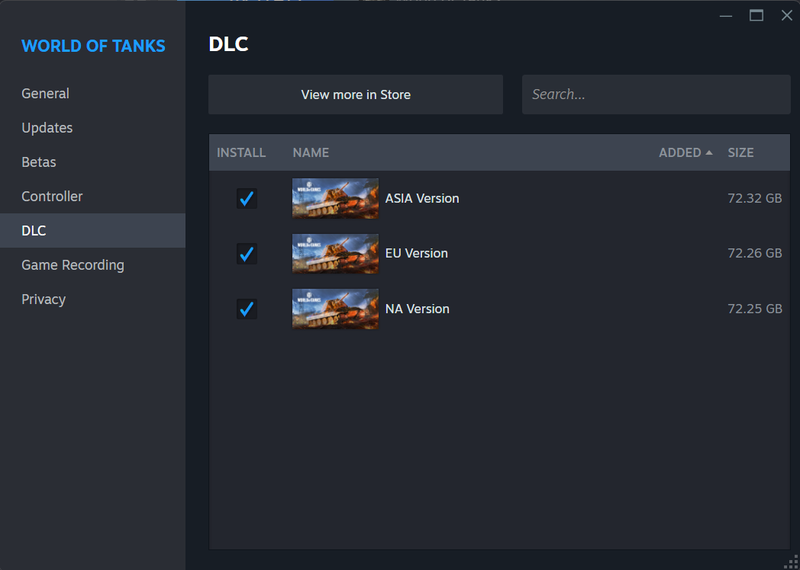Go to Controller settings
The image size is (800, 570).
93,196
